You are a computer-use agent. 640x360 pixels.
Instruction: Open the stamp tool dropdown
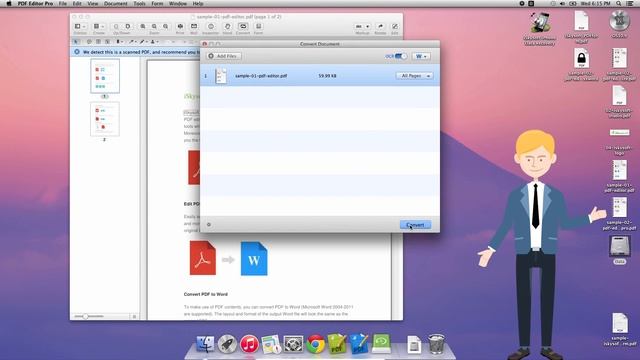154,42
